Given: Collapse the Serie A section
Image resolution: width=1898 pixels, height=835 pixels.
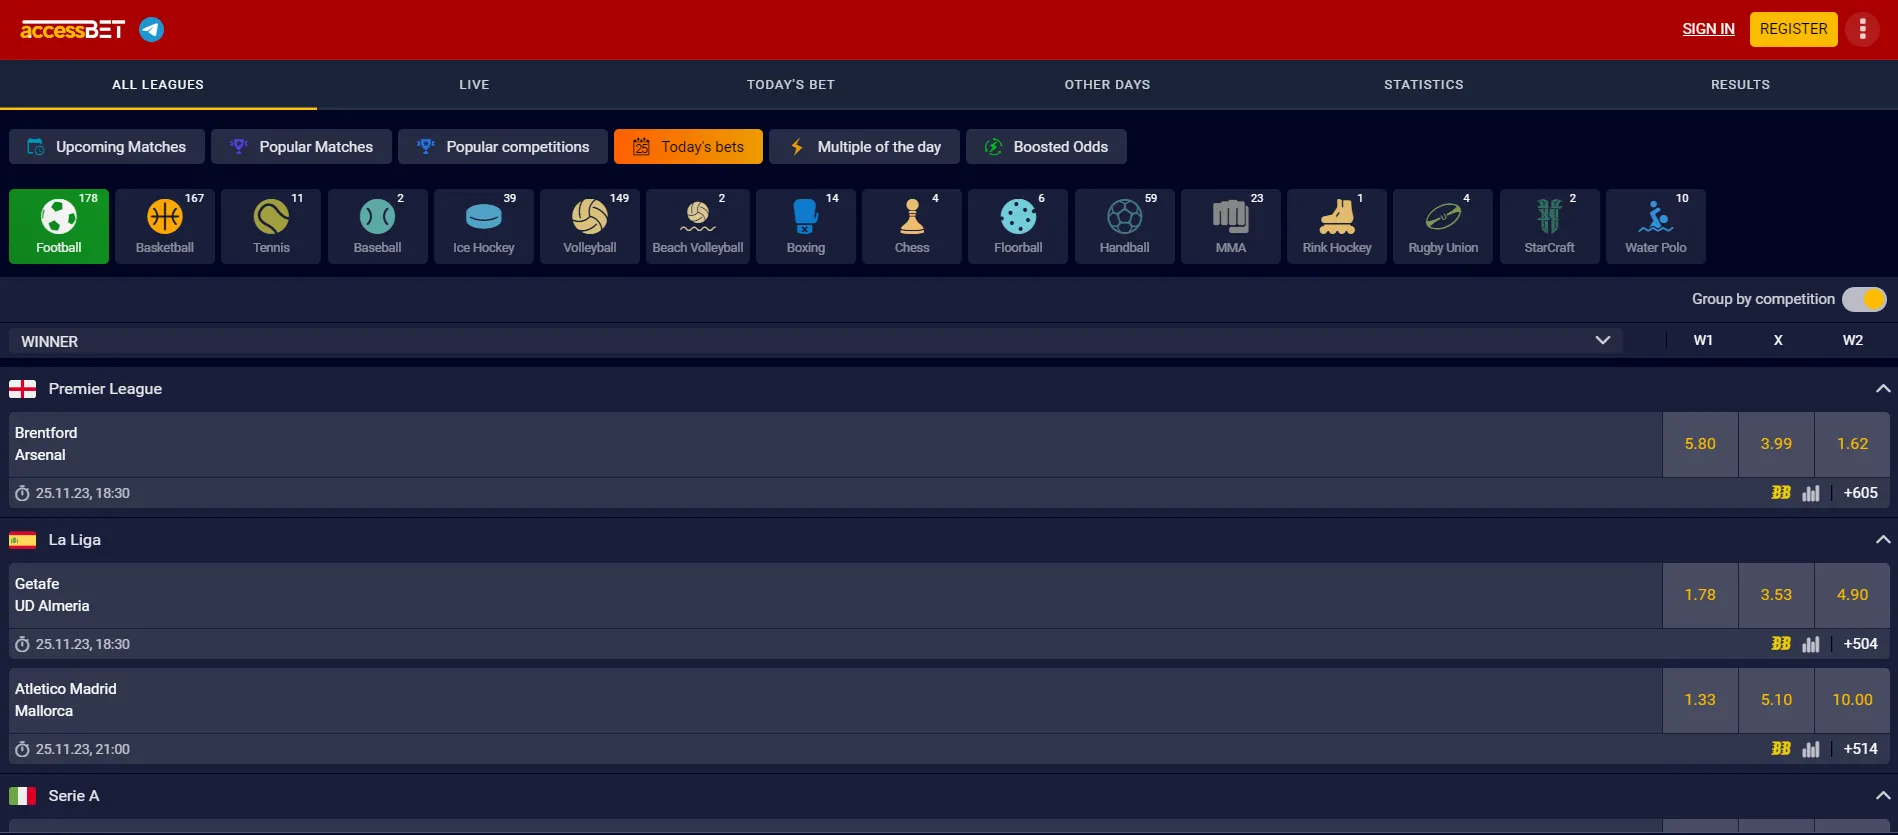Looking at the screenshot, I should tap(1883, 796).
